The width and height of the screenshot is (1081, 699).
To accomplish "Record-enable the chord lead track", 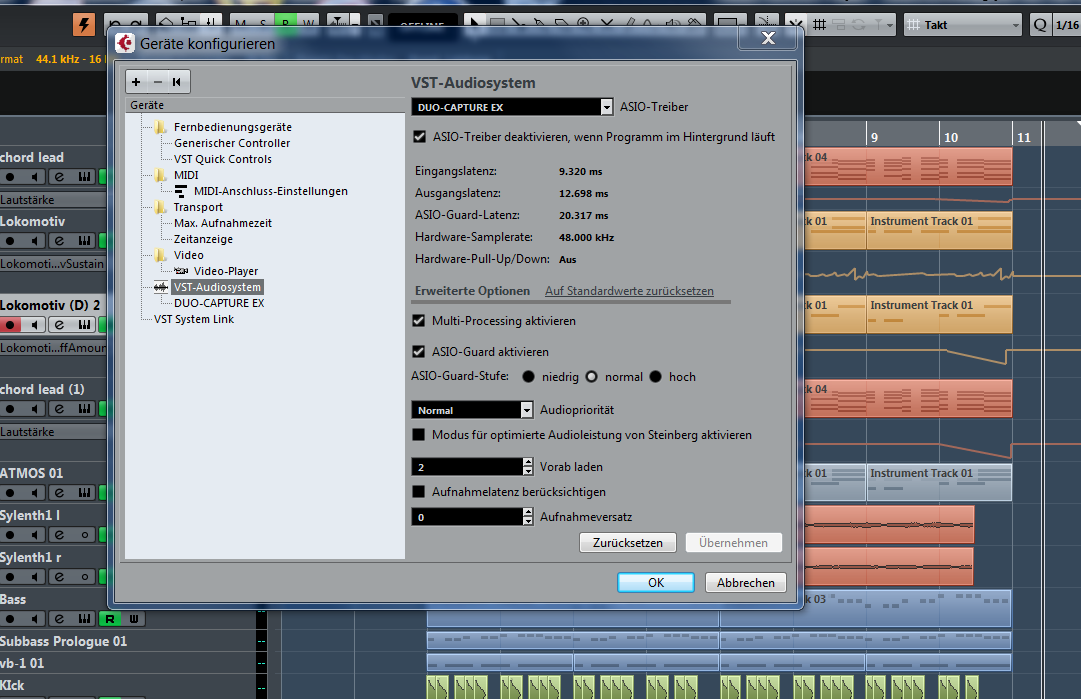I will click(x=10, y=177).
